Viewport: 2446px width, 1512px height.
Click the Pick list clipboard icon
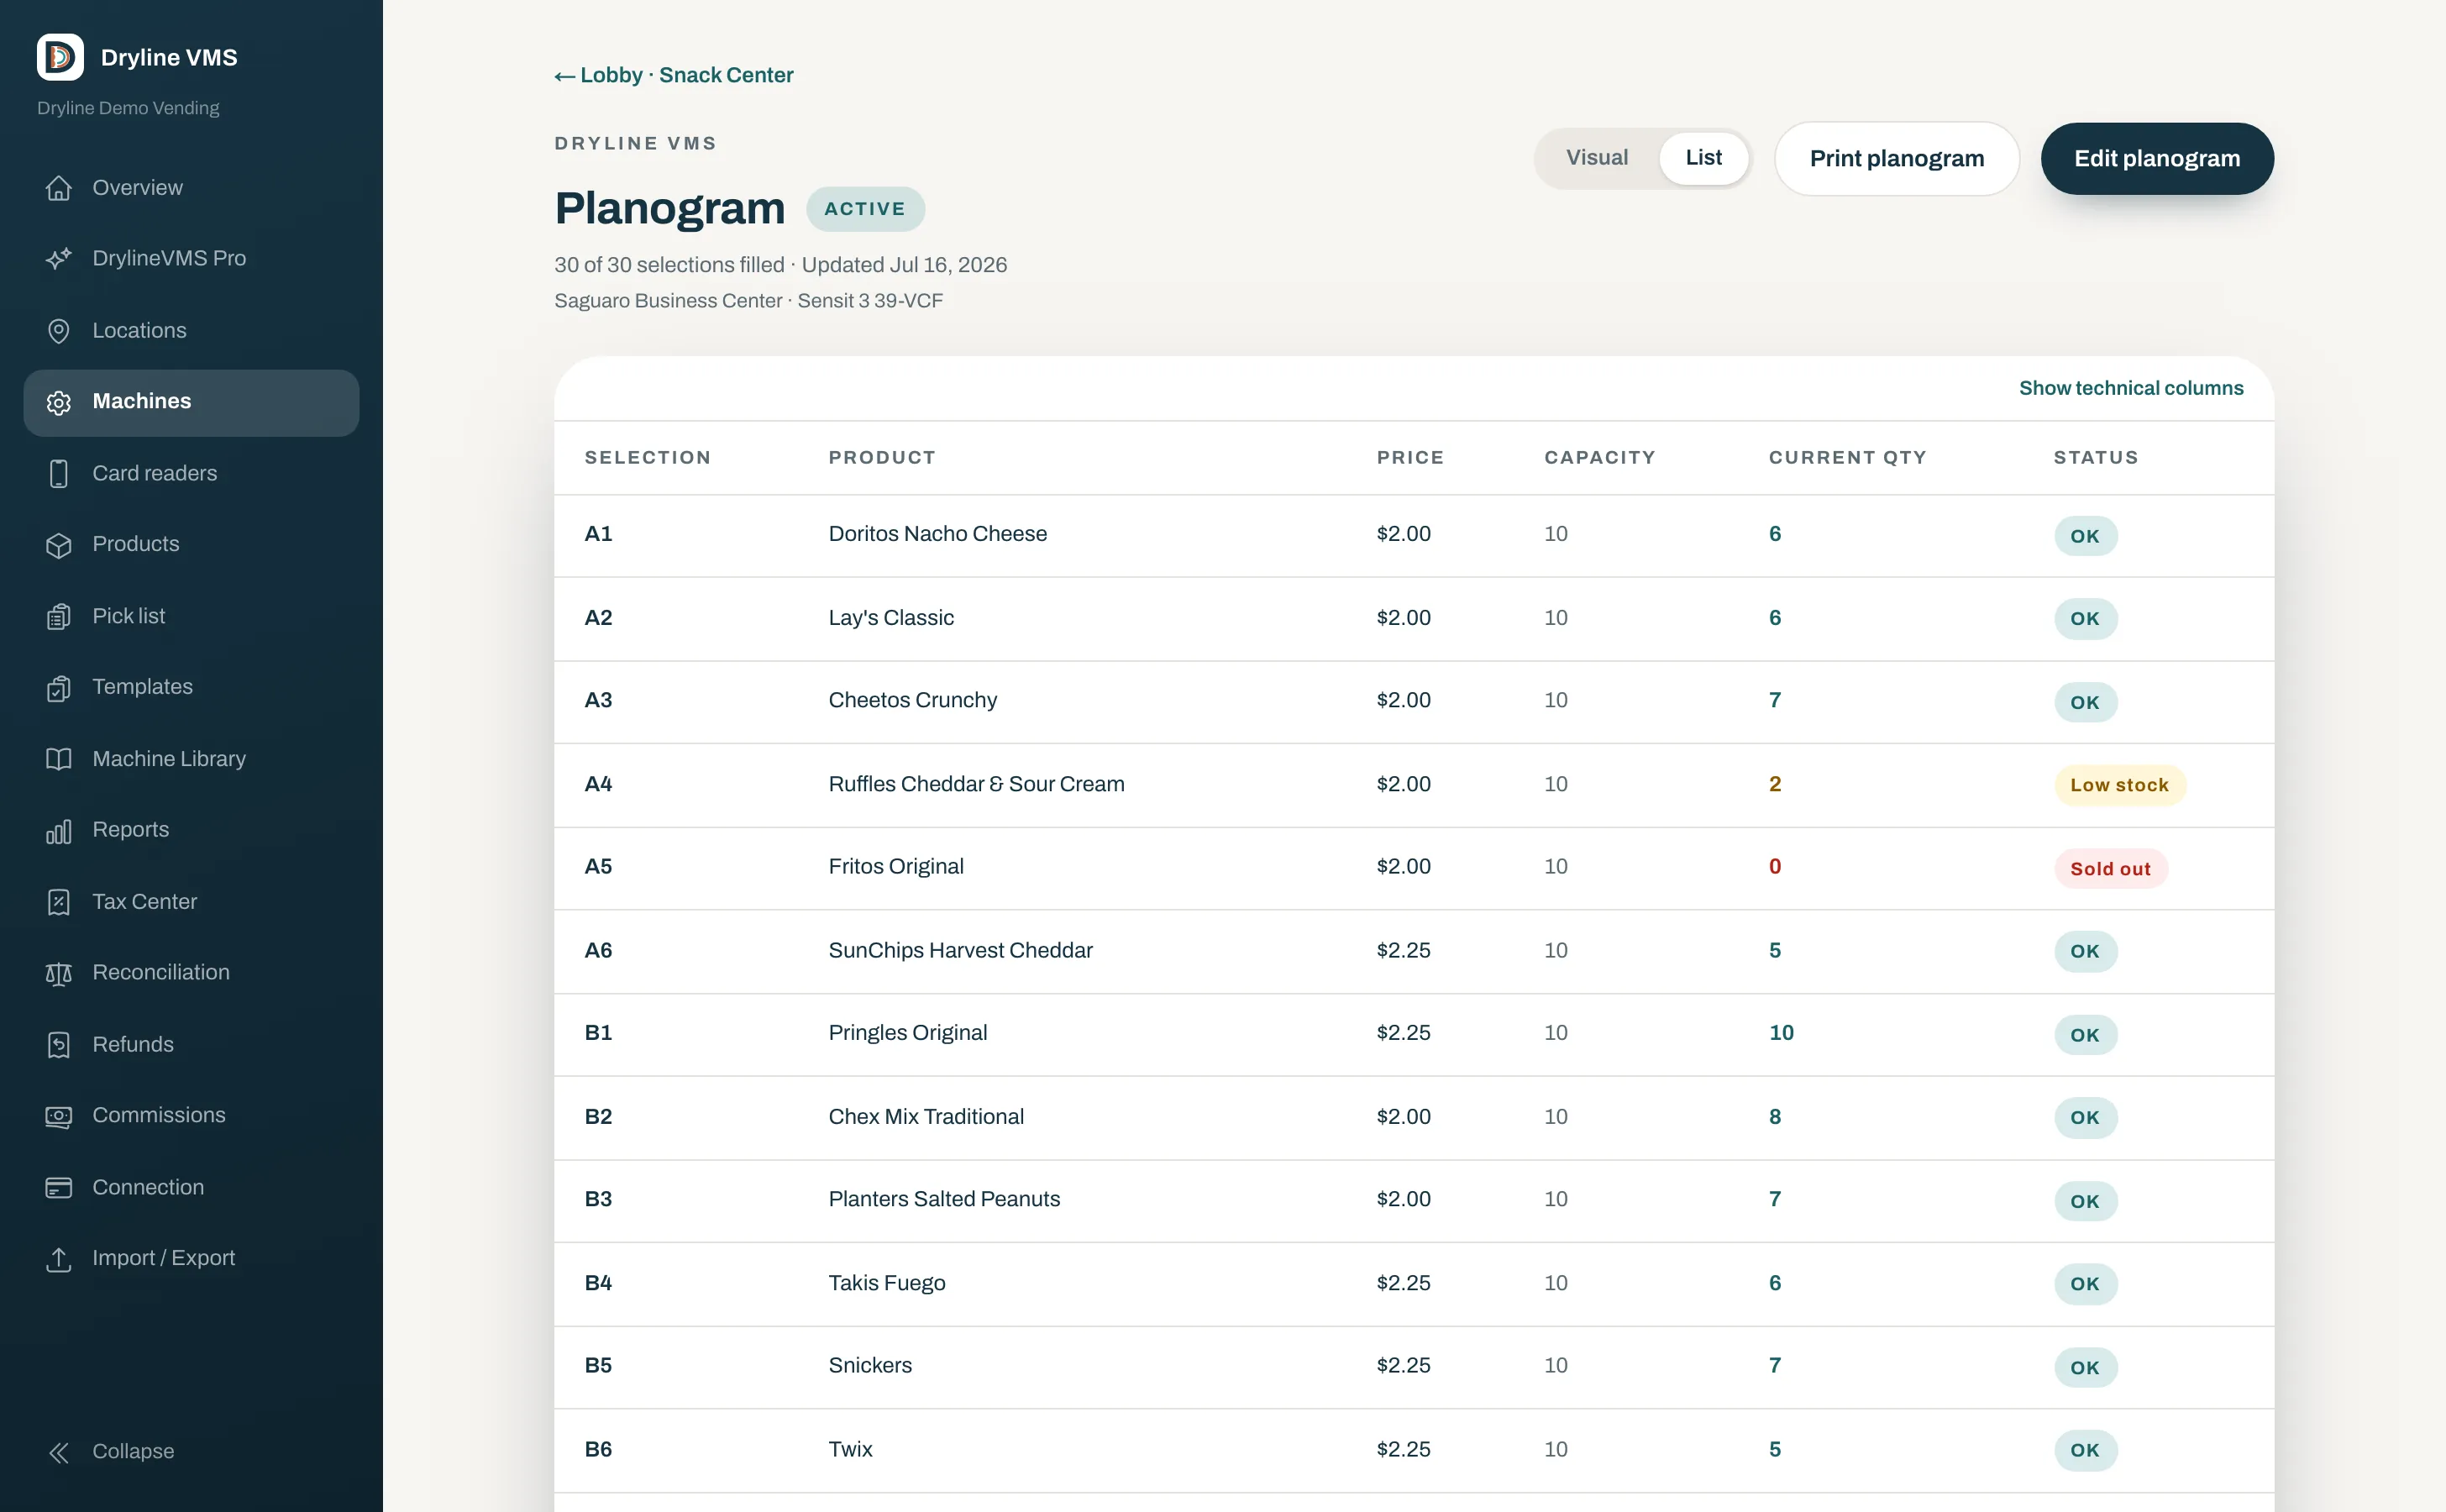pos(59,617)
